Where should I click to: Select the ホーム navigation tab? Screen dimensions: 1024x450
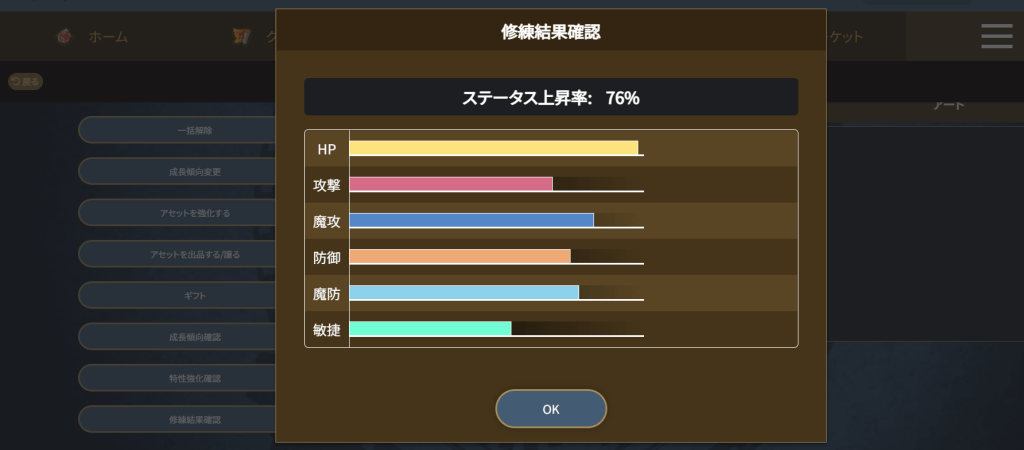(107, 37)
